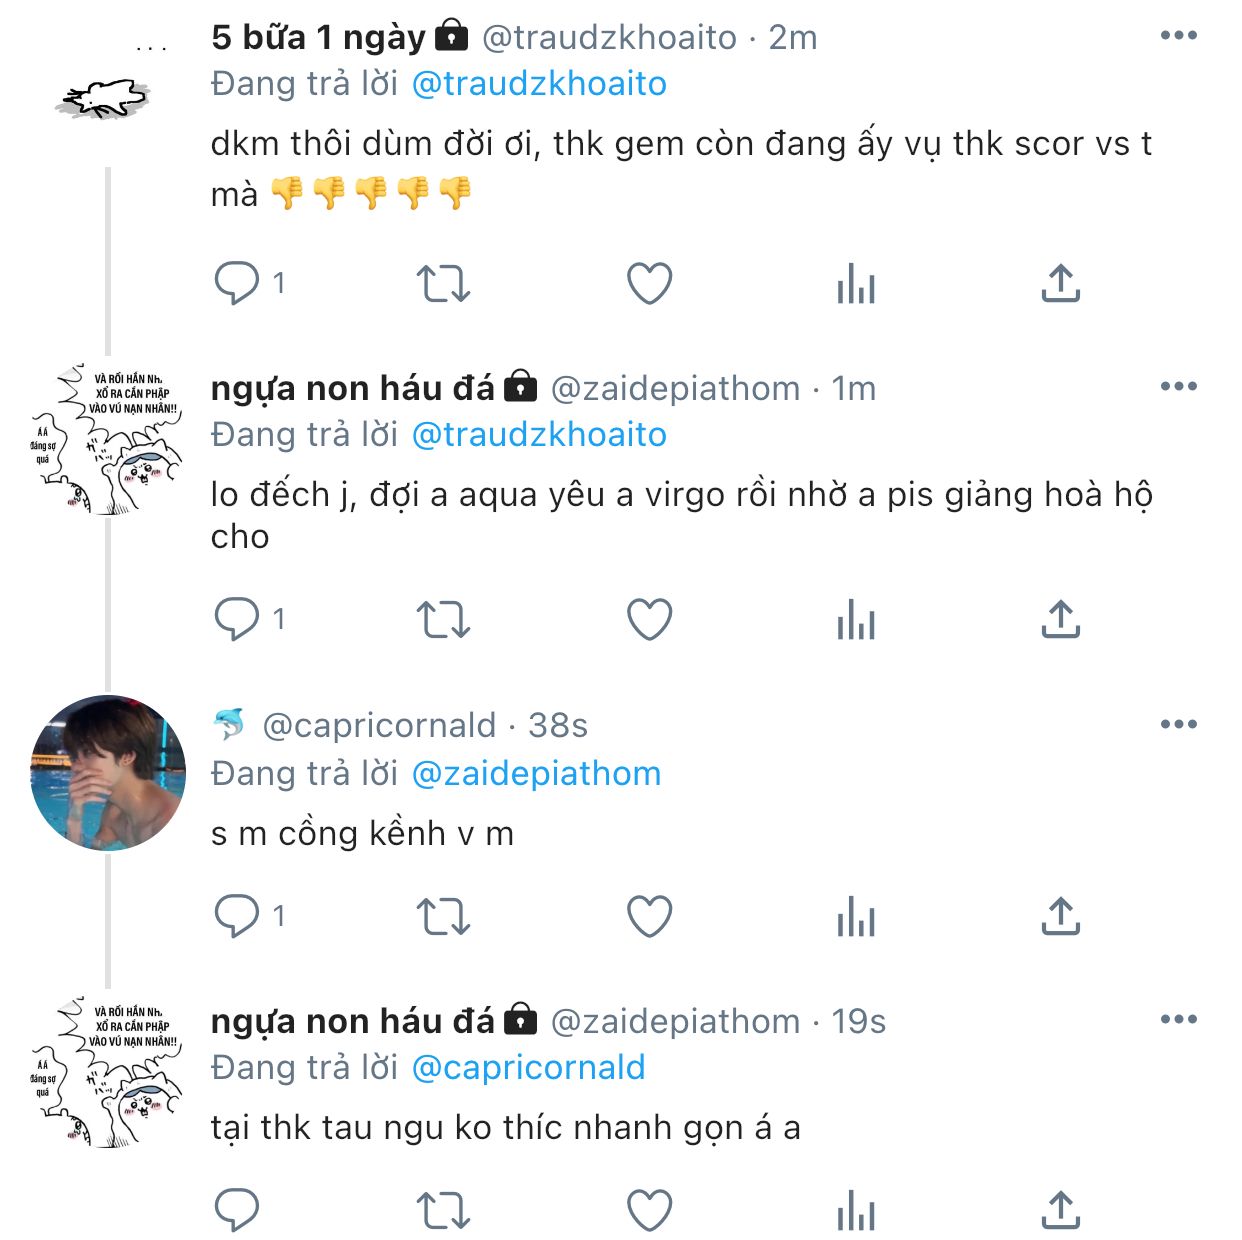This screenshot has height=1240, width=1242.
Task: Open more options on the 2m-old tweet
Action: pos(1178,36)
